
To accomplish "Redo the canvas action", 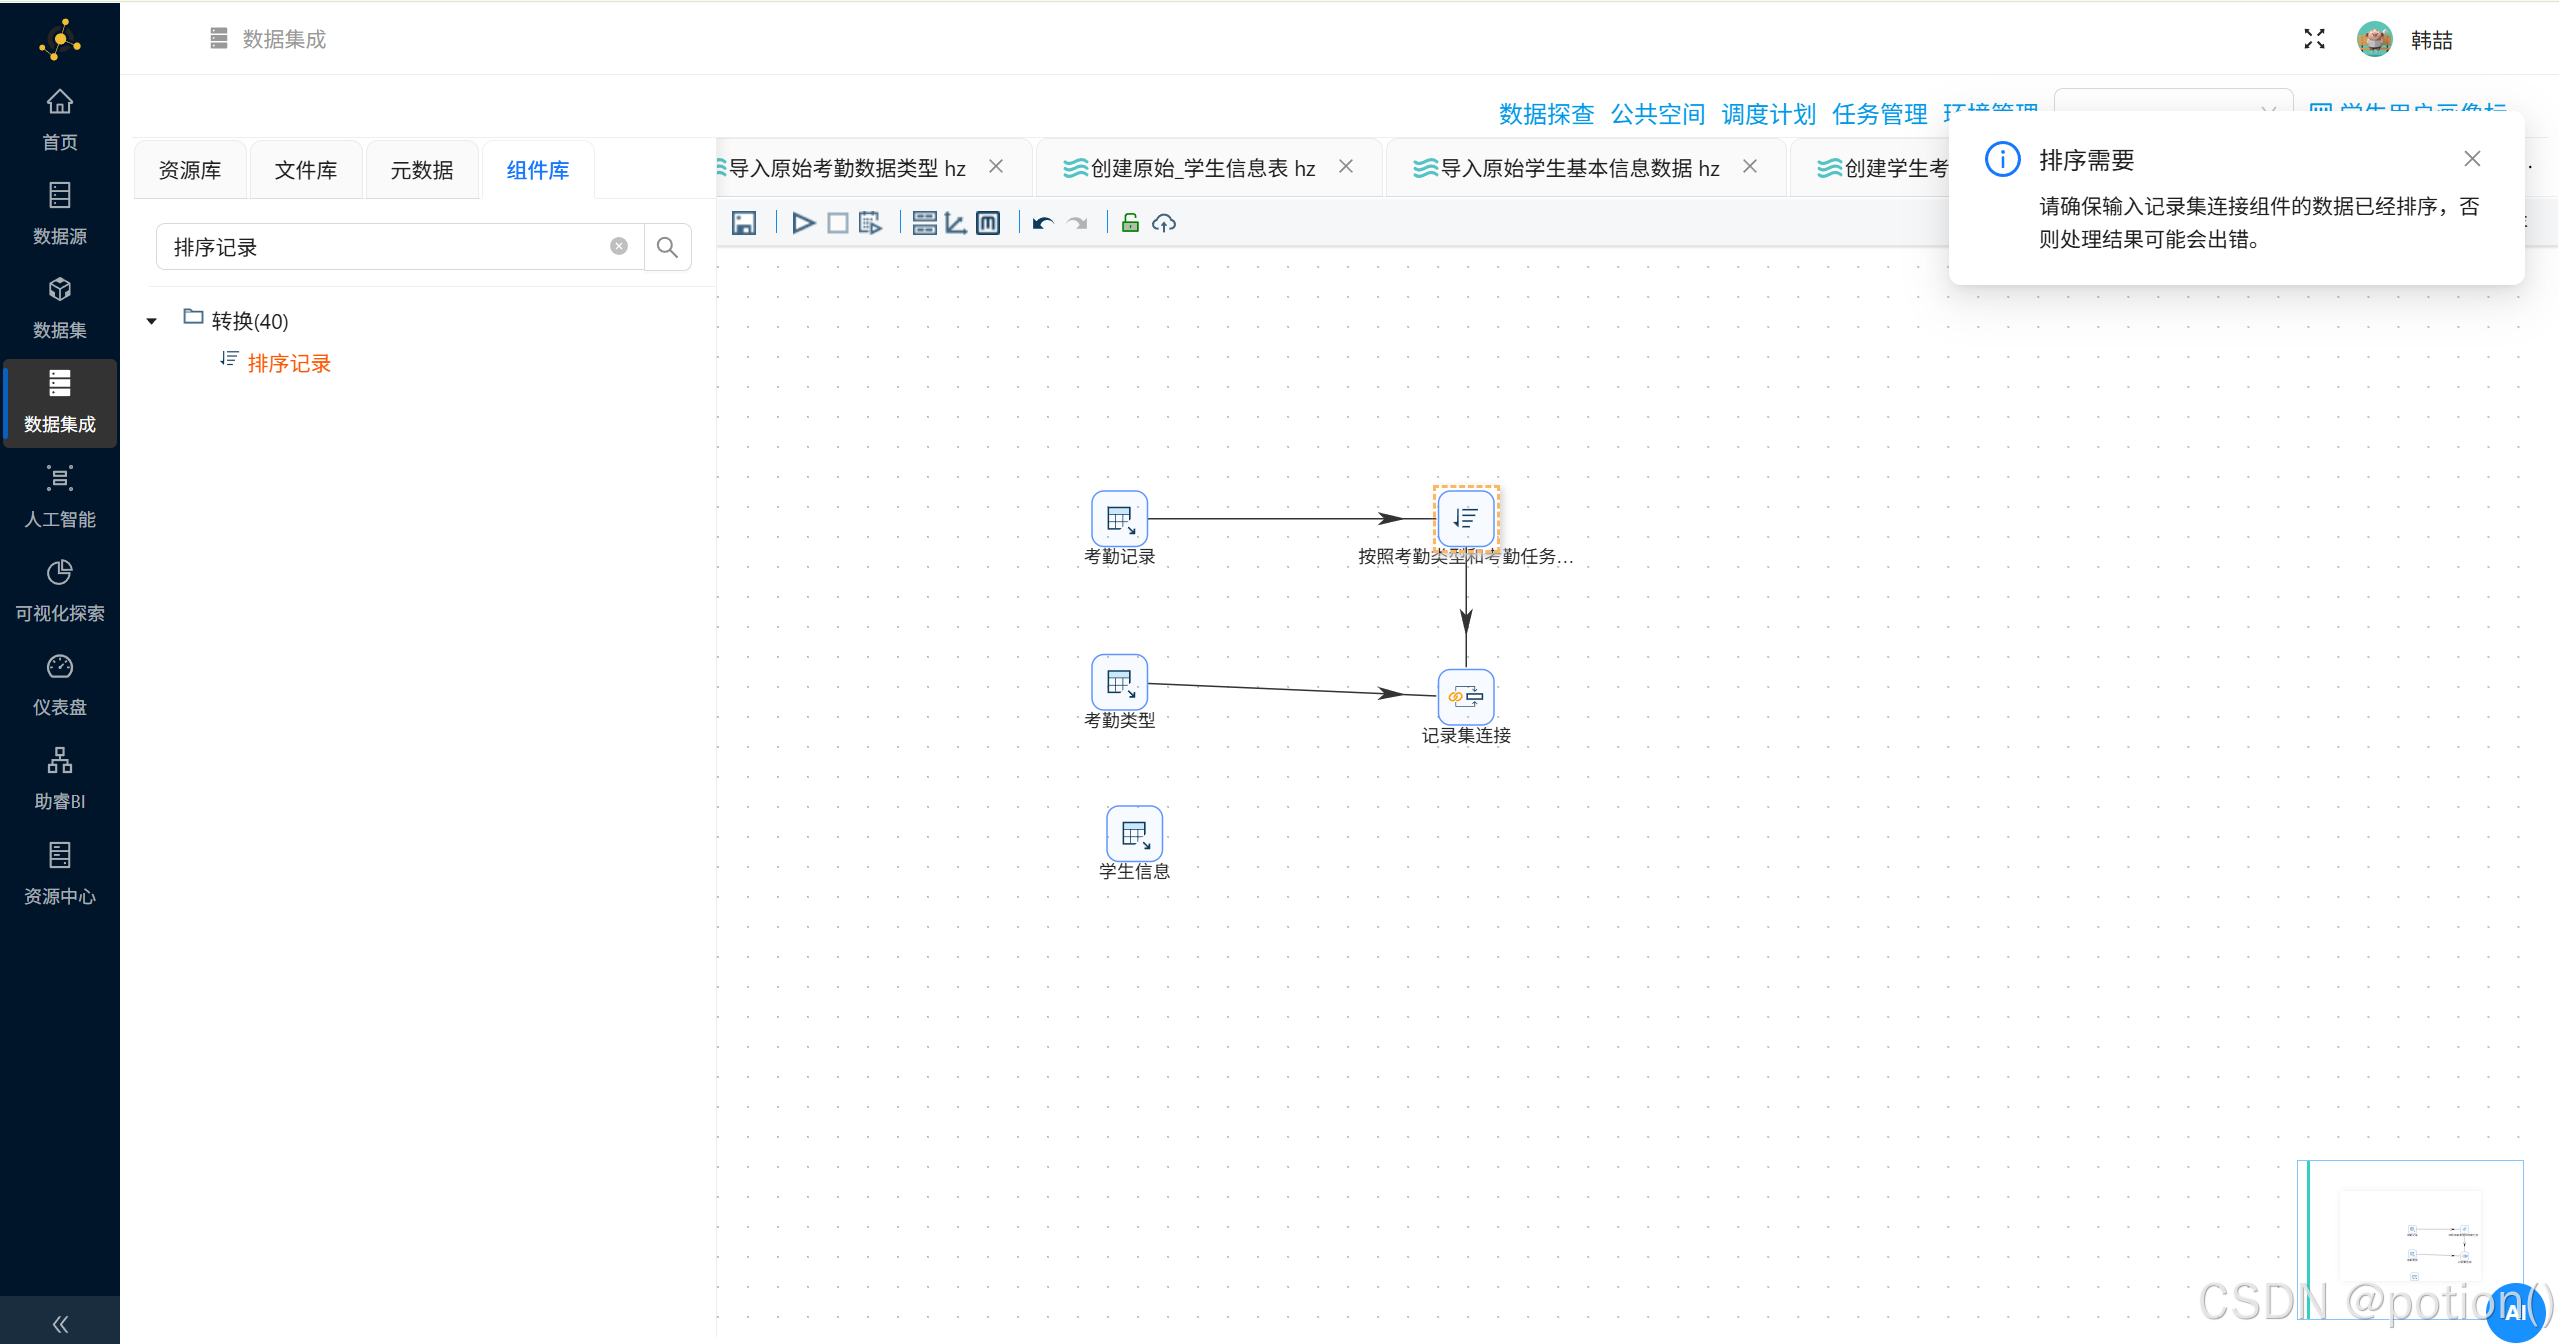I will 1077,223.
